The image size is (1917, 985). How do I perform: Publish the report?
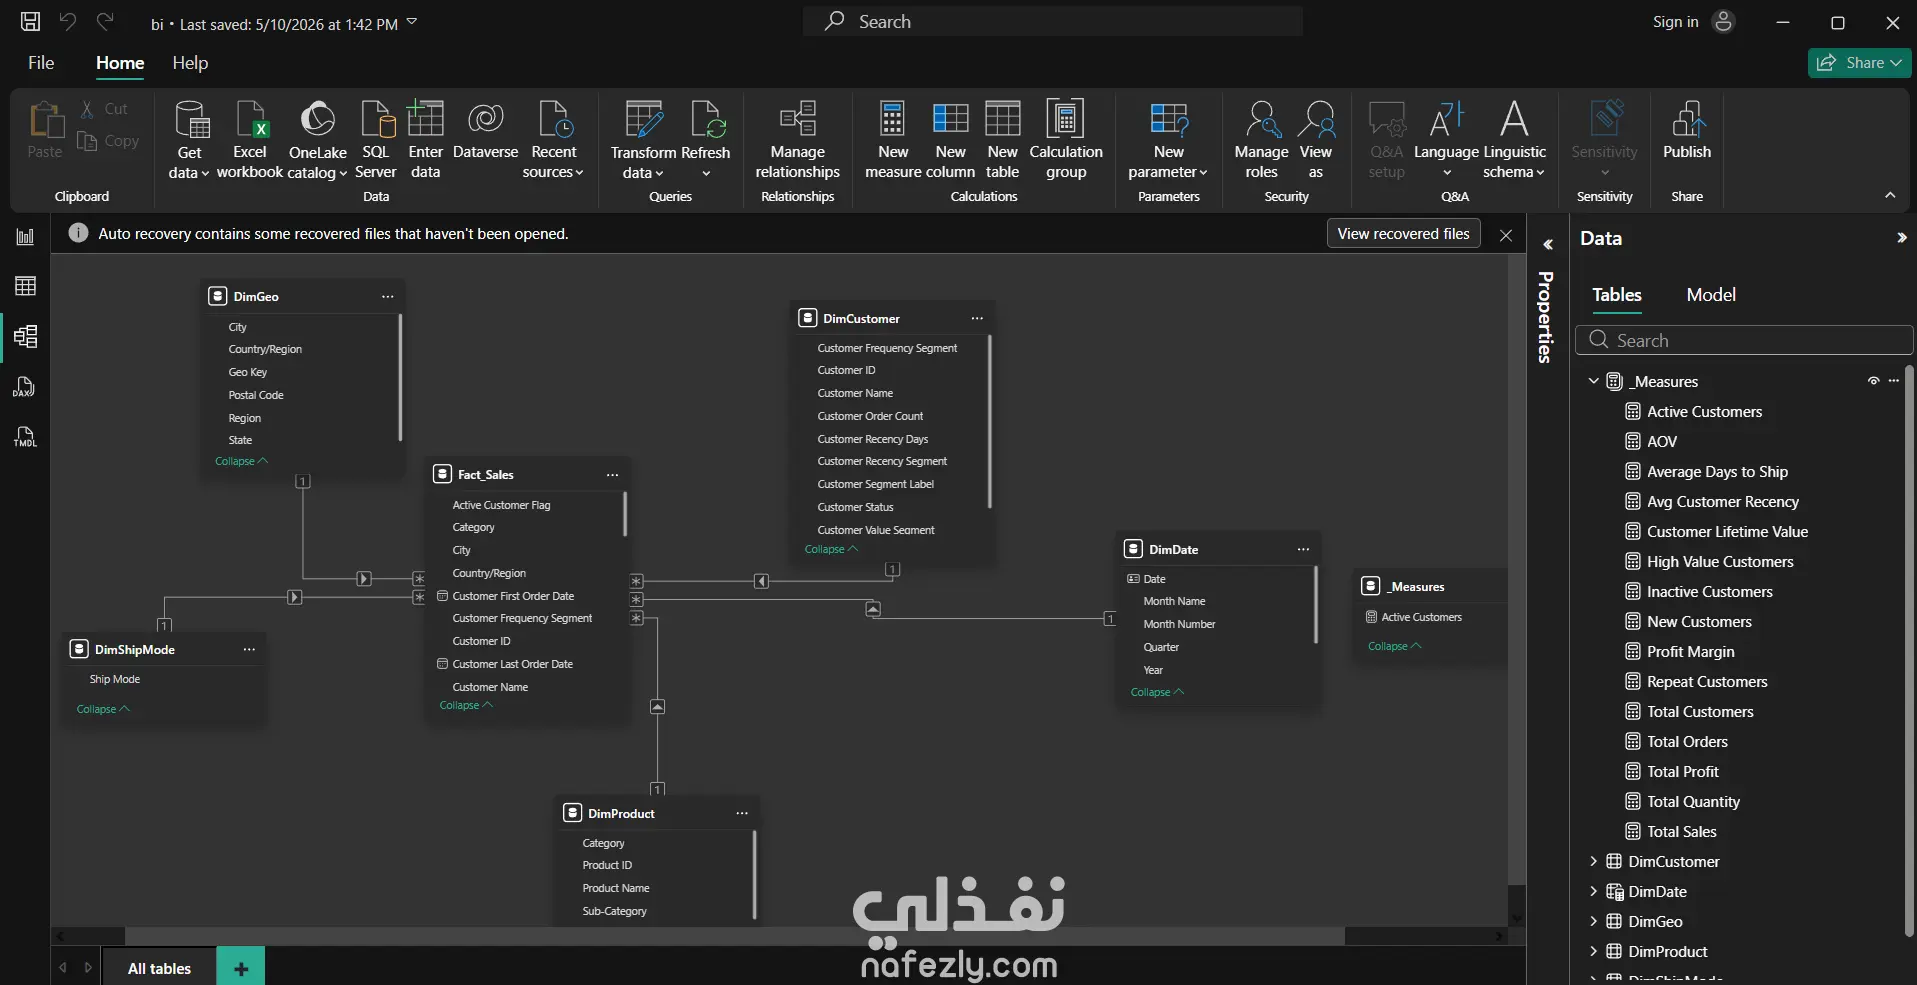click(x=1687, y=130)
